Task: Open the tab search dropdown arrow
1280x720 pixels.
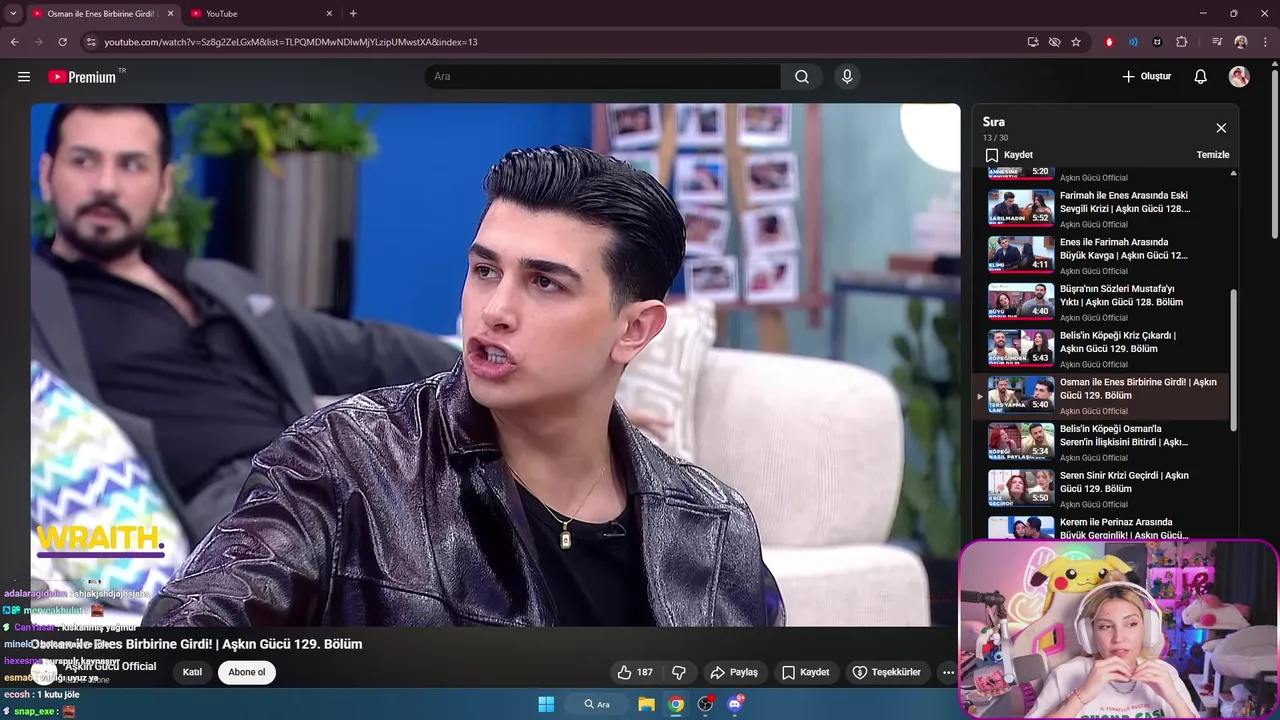Action: click(x=13, y=14)
